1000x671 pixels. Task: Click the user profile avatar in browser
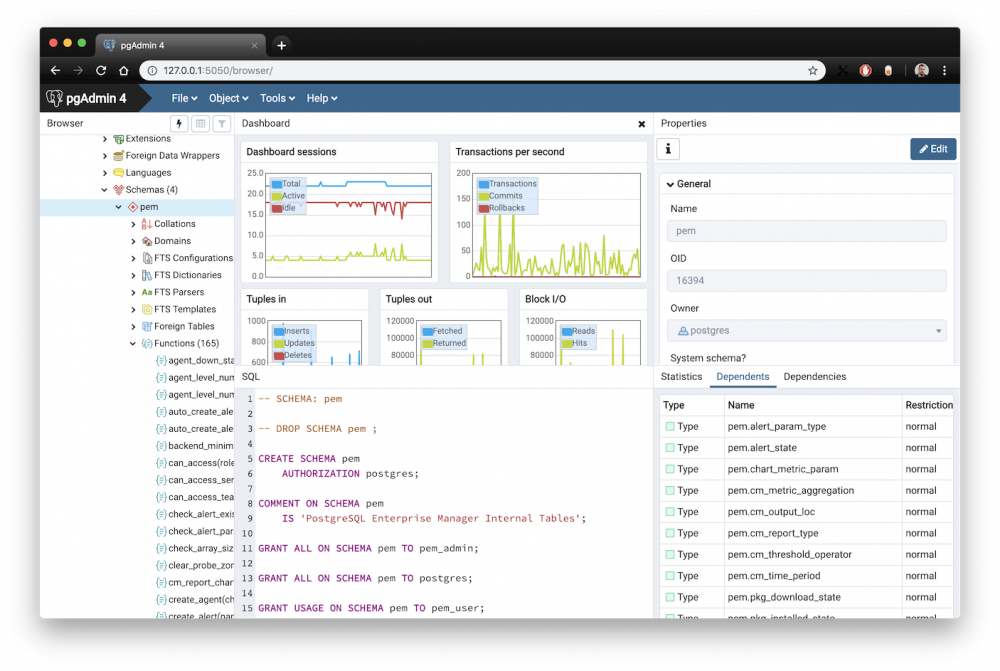click(921, 71)
